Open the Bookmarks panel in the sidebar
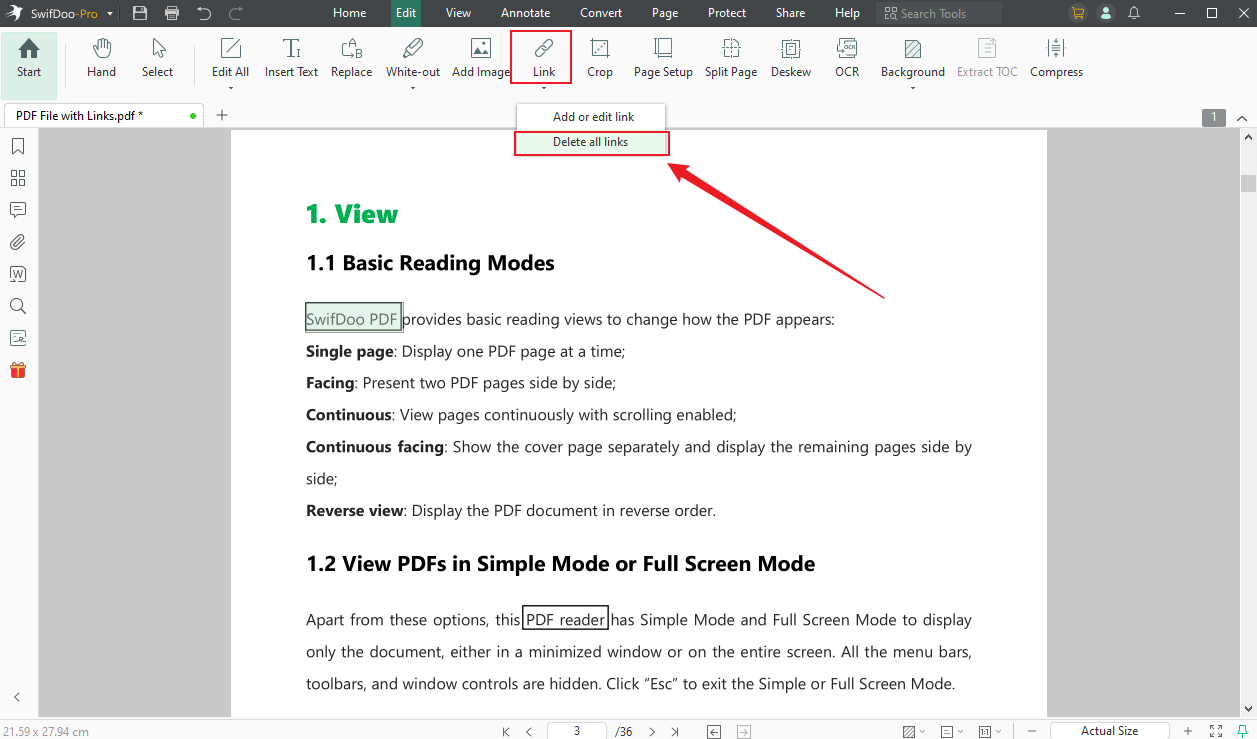This screenshot has width=1257, height=739. (x=17, y=146)
